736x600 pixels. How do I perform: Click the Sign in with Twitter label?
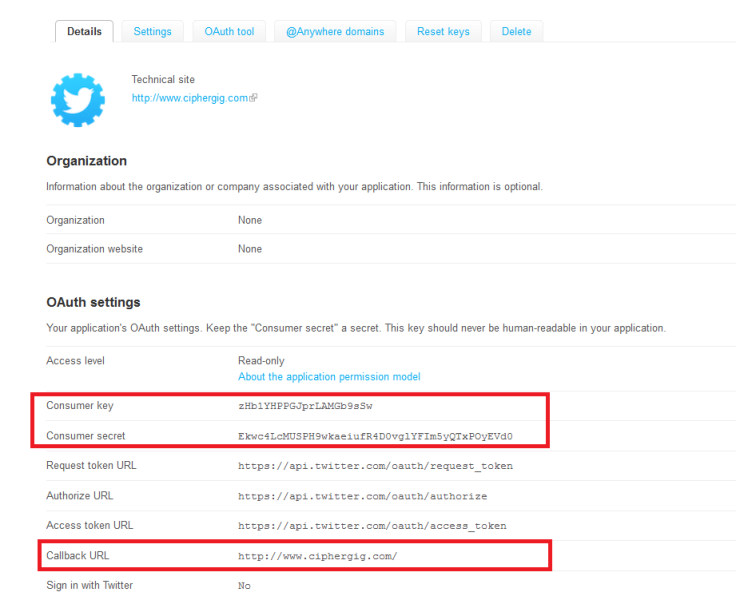click(89, 585)
